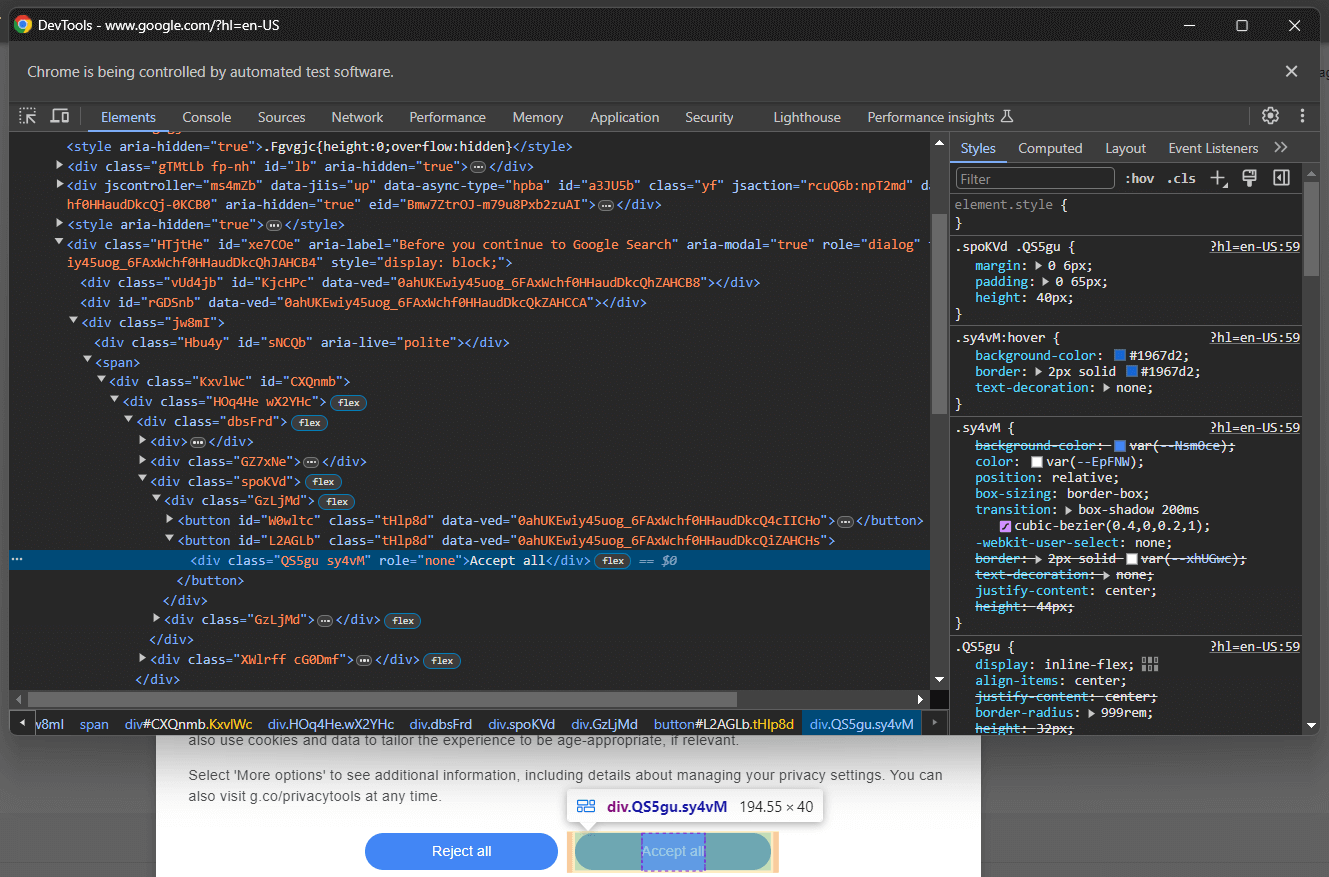Screen dimensions: 1329x877
Task: Select the inspect element cursor icon
Action: point(27,116)
